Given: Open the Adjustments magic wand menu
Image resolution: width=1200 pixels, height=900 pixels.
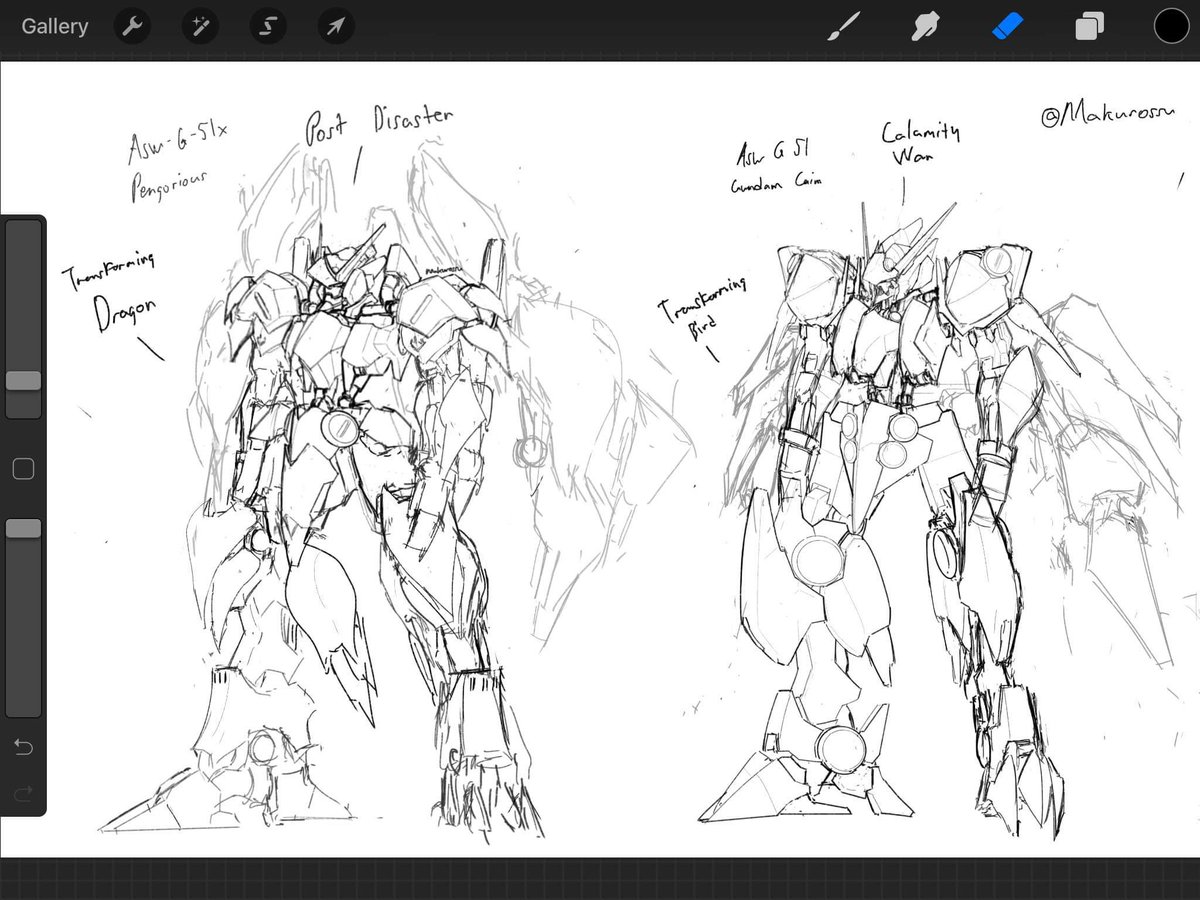Looking at the screenshot, I should [x=199, y=27].
